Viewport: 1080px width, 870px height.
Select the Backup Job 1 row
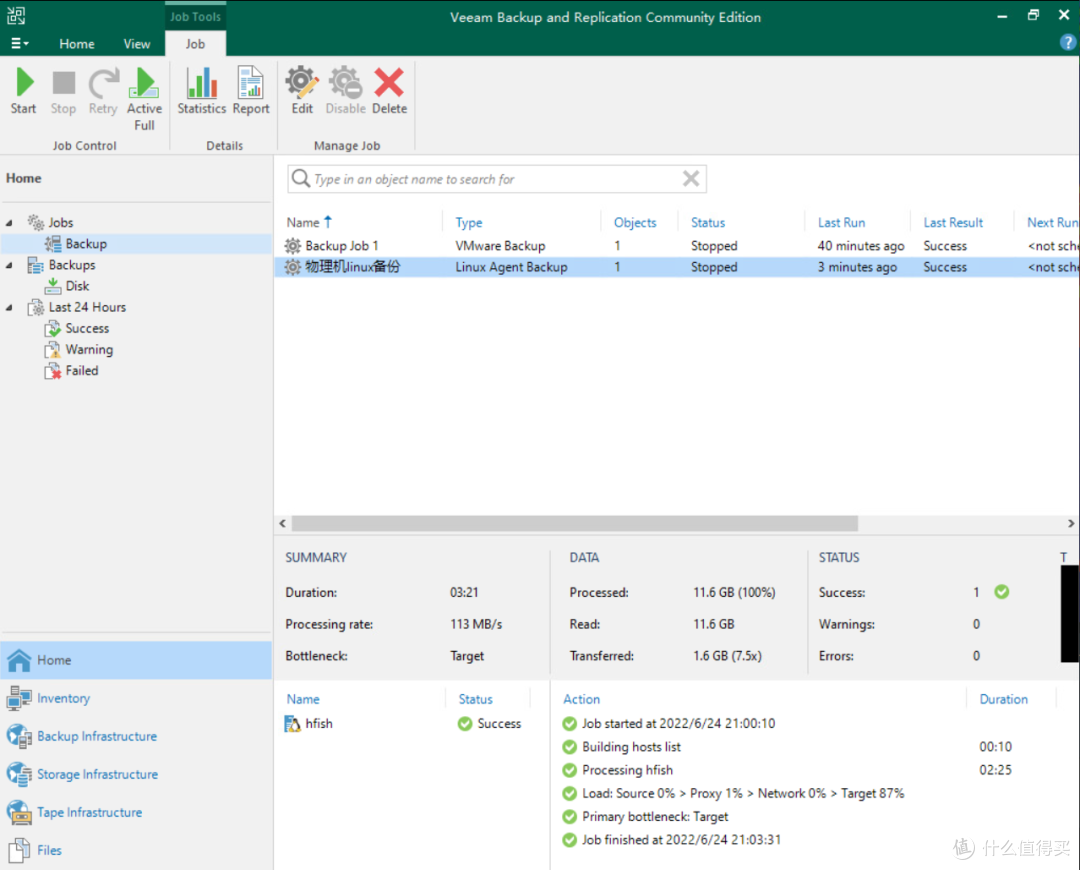(676, 246)
